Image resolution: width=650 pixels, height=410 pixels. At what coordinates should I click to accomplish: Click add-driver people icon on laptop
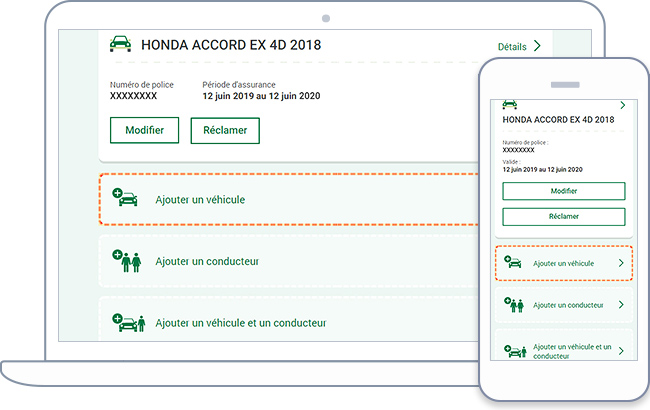[127, 261]
